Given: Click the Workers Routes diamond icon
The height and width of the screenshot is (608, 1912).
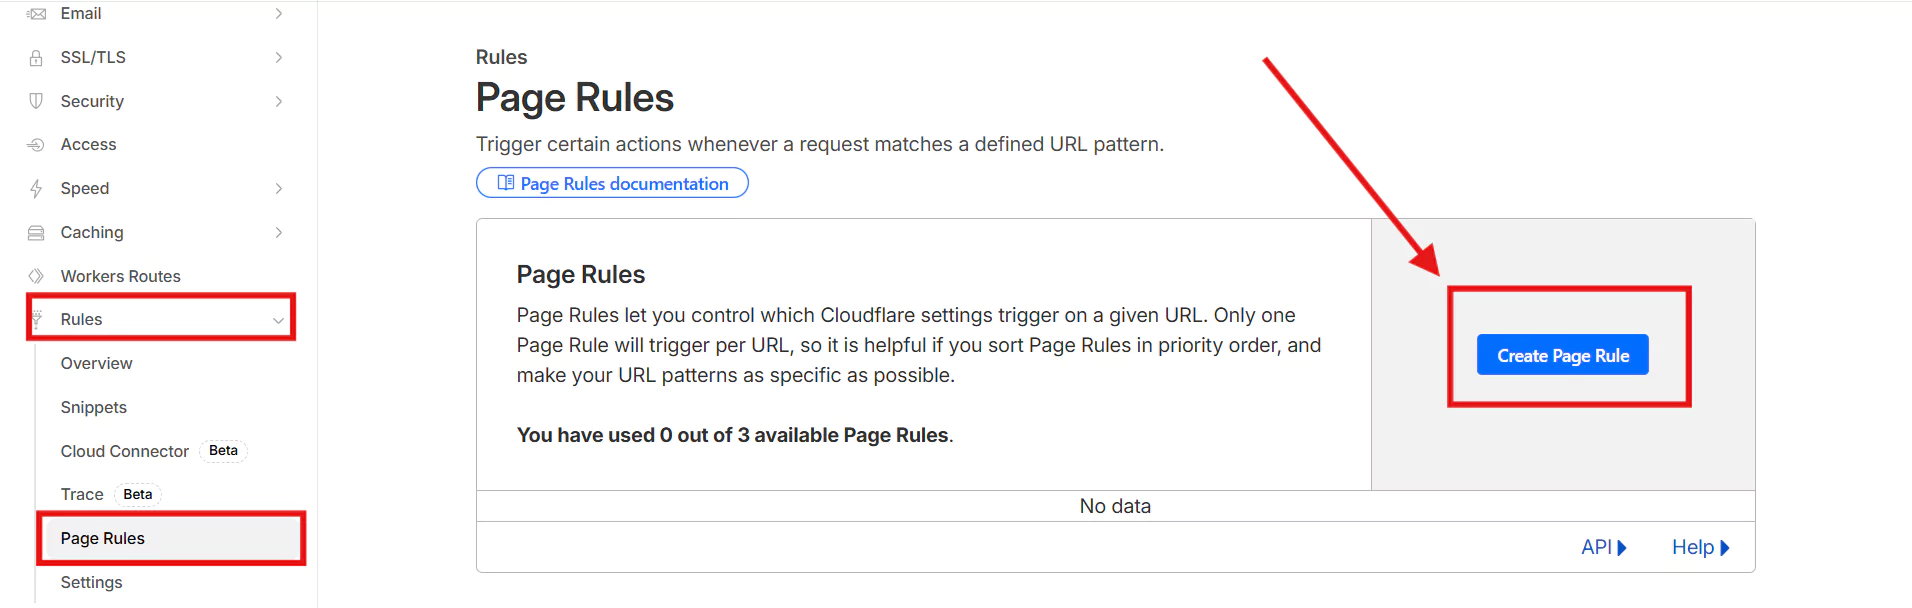Looking at the screenshot, I should 36,276.
